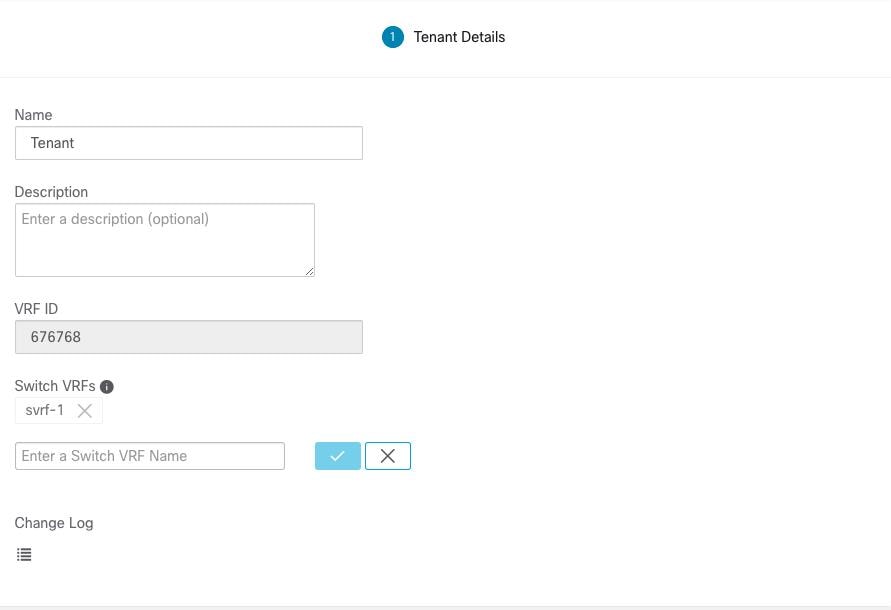Click the Switch VRFs label
The height and width of the screenshot is (610, 891).
(55, 386)
